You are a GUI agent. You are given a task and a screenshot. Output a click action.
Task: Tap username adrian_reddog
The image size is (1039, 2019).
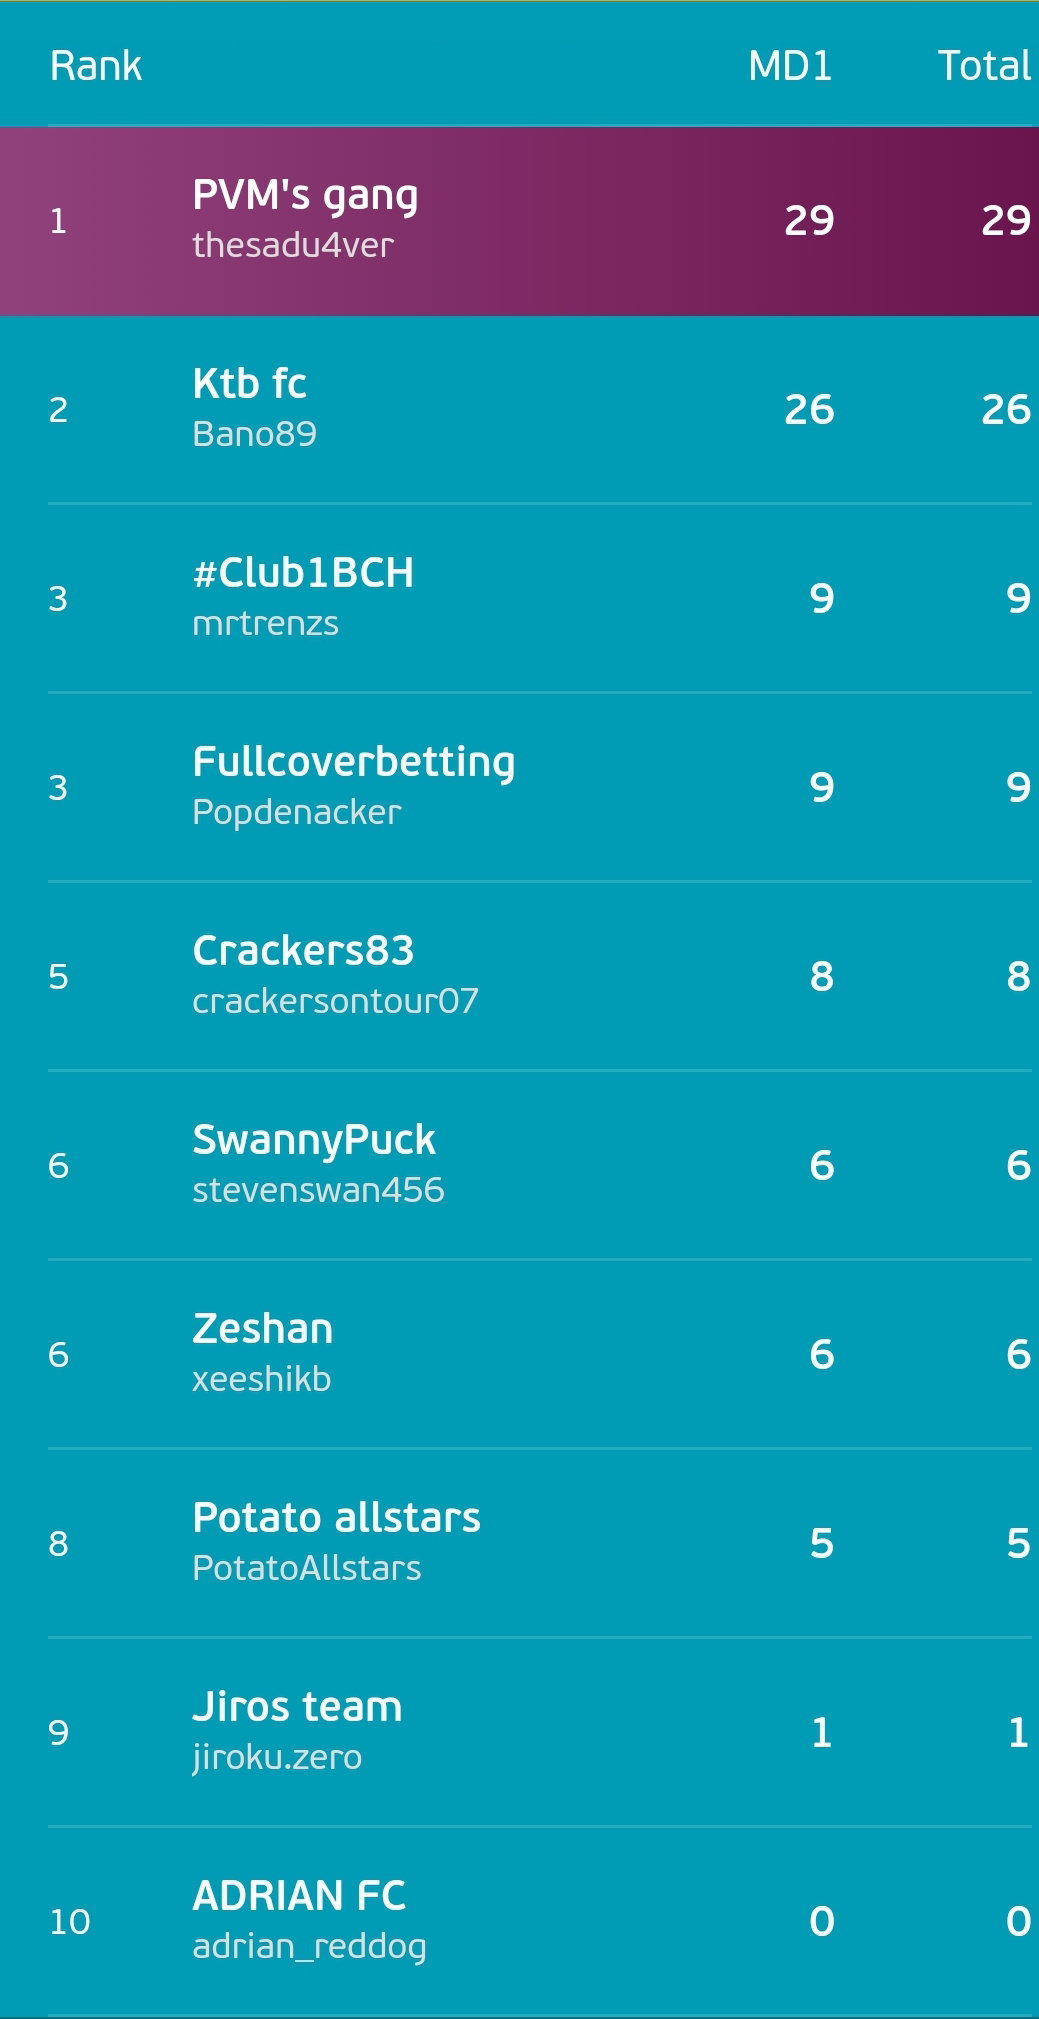309,1947
